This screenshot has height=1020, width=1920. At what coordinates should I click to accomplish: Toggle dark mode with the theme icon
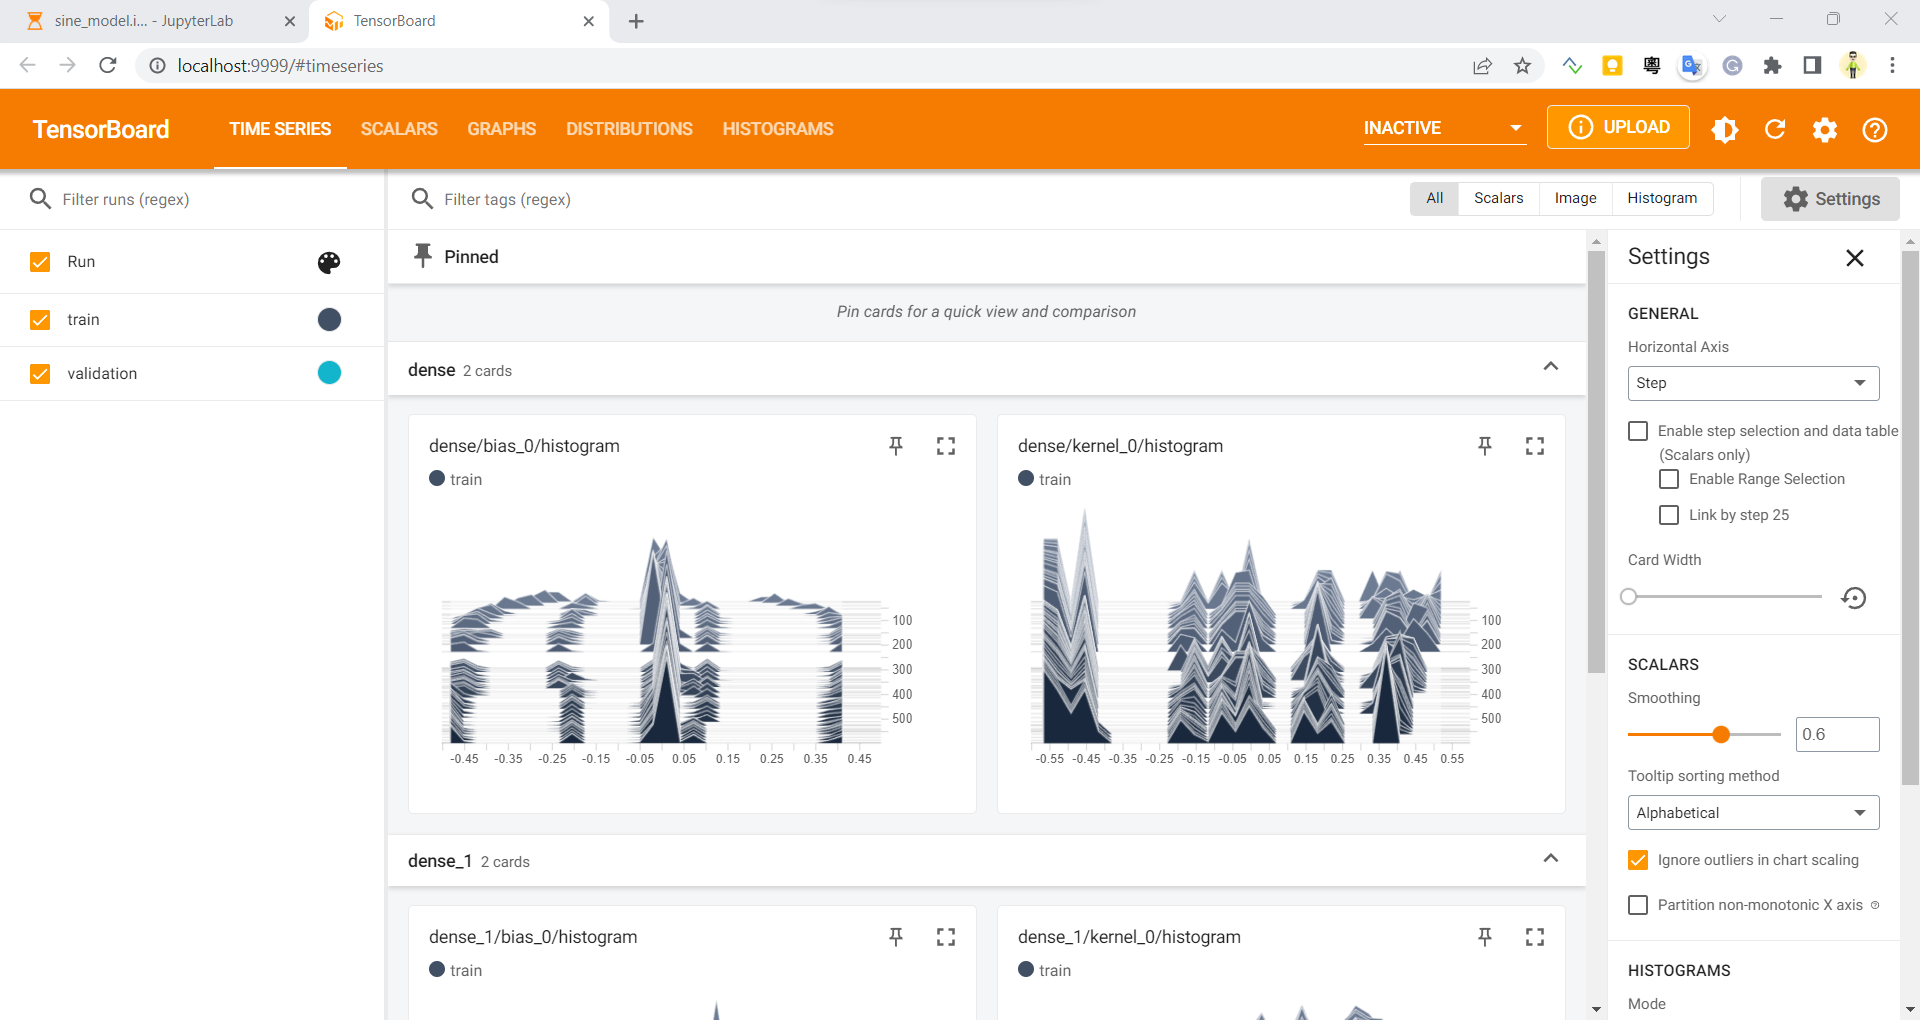click(1725, 129)
